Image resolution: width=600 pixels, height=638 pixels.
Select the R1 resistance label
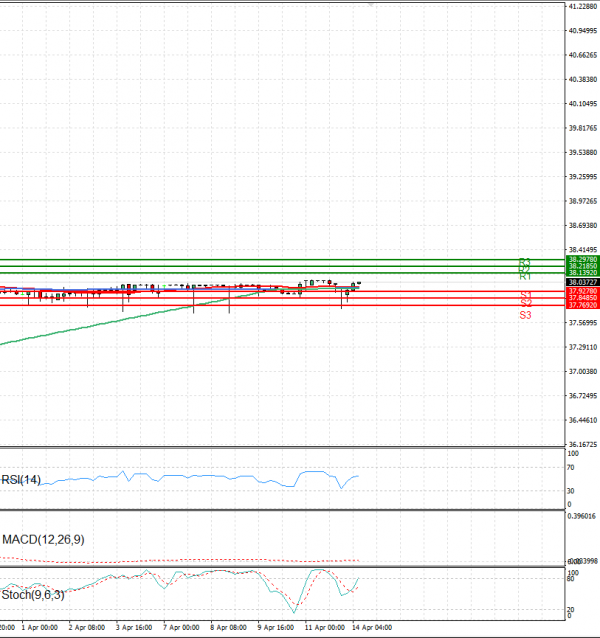pos(525,276)
